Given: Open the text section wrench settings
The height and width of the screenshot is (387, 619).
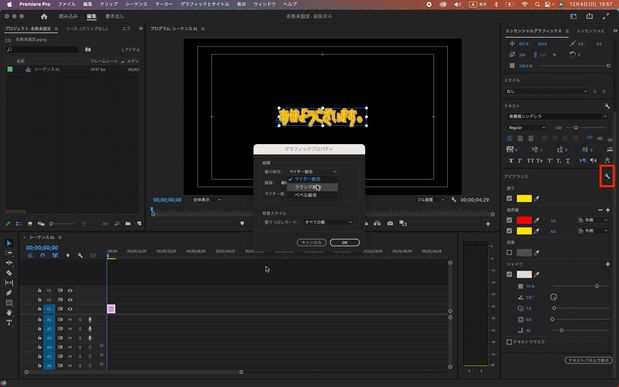Looking at the screenshot, I should coord(607,106).
